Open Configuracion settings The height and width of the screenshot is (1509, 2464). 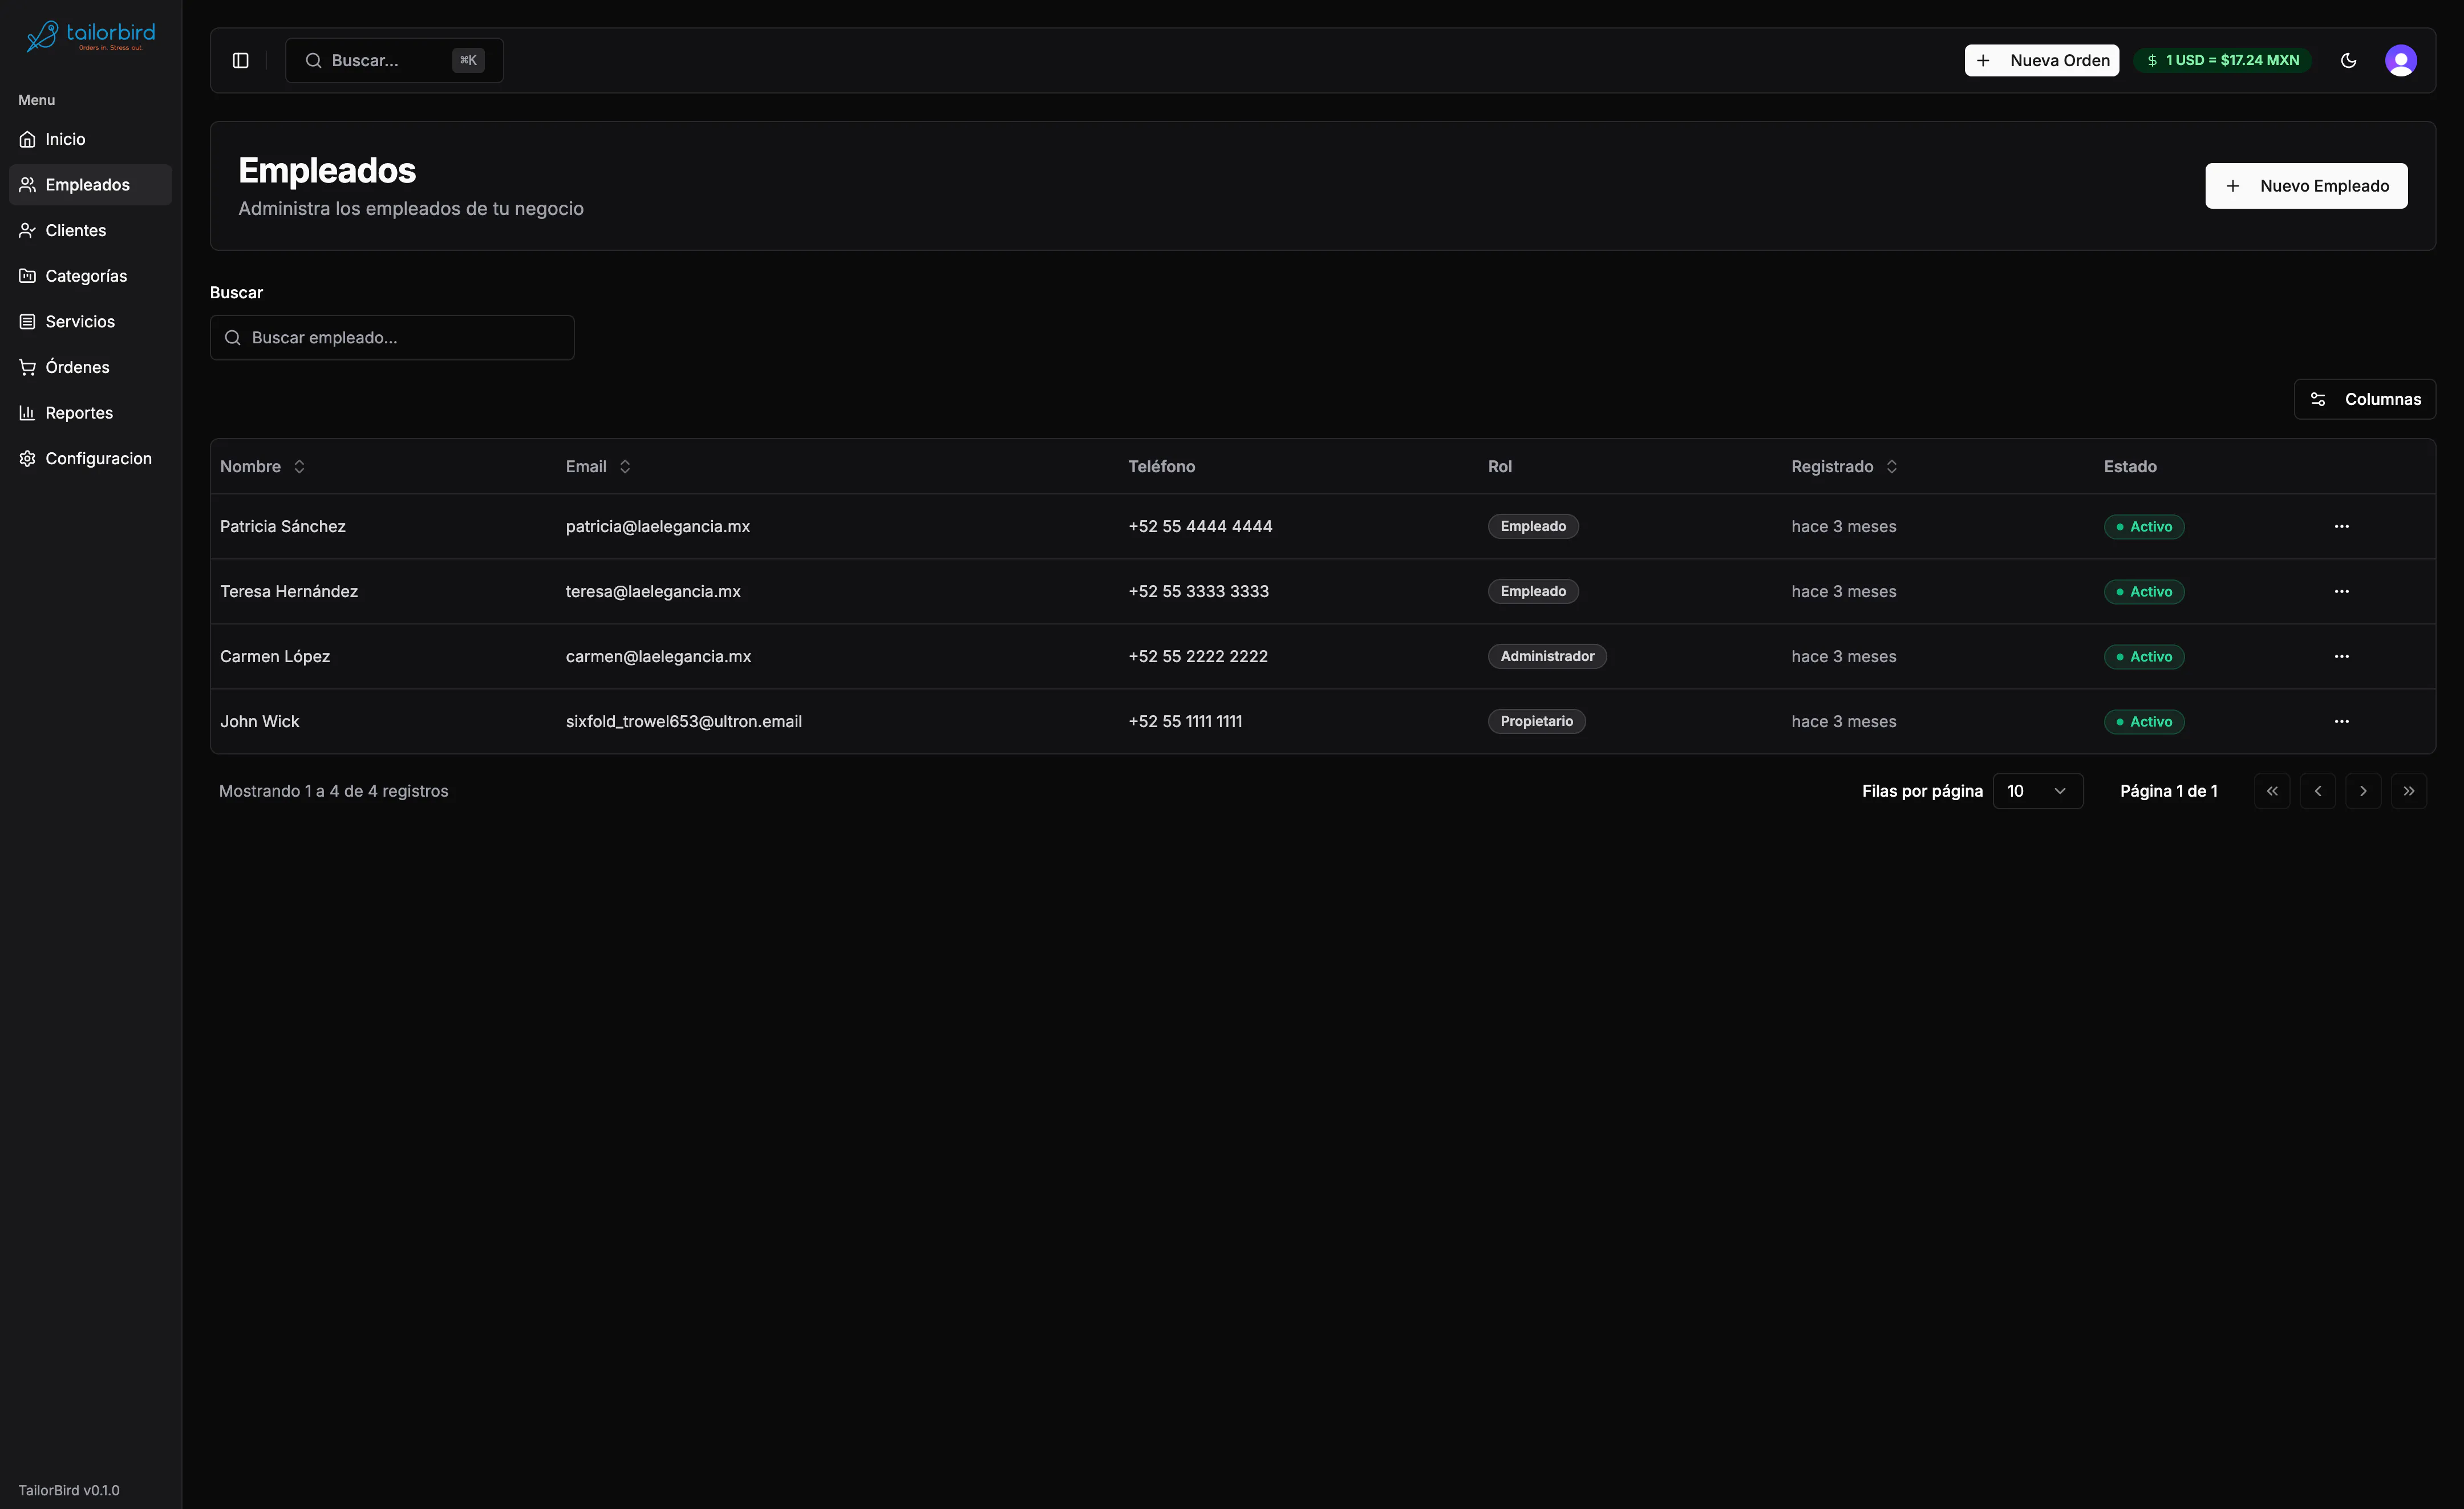[90, 458]
